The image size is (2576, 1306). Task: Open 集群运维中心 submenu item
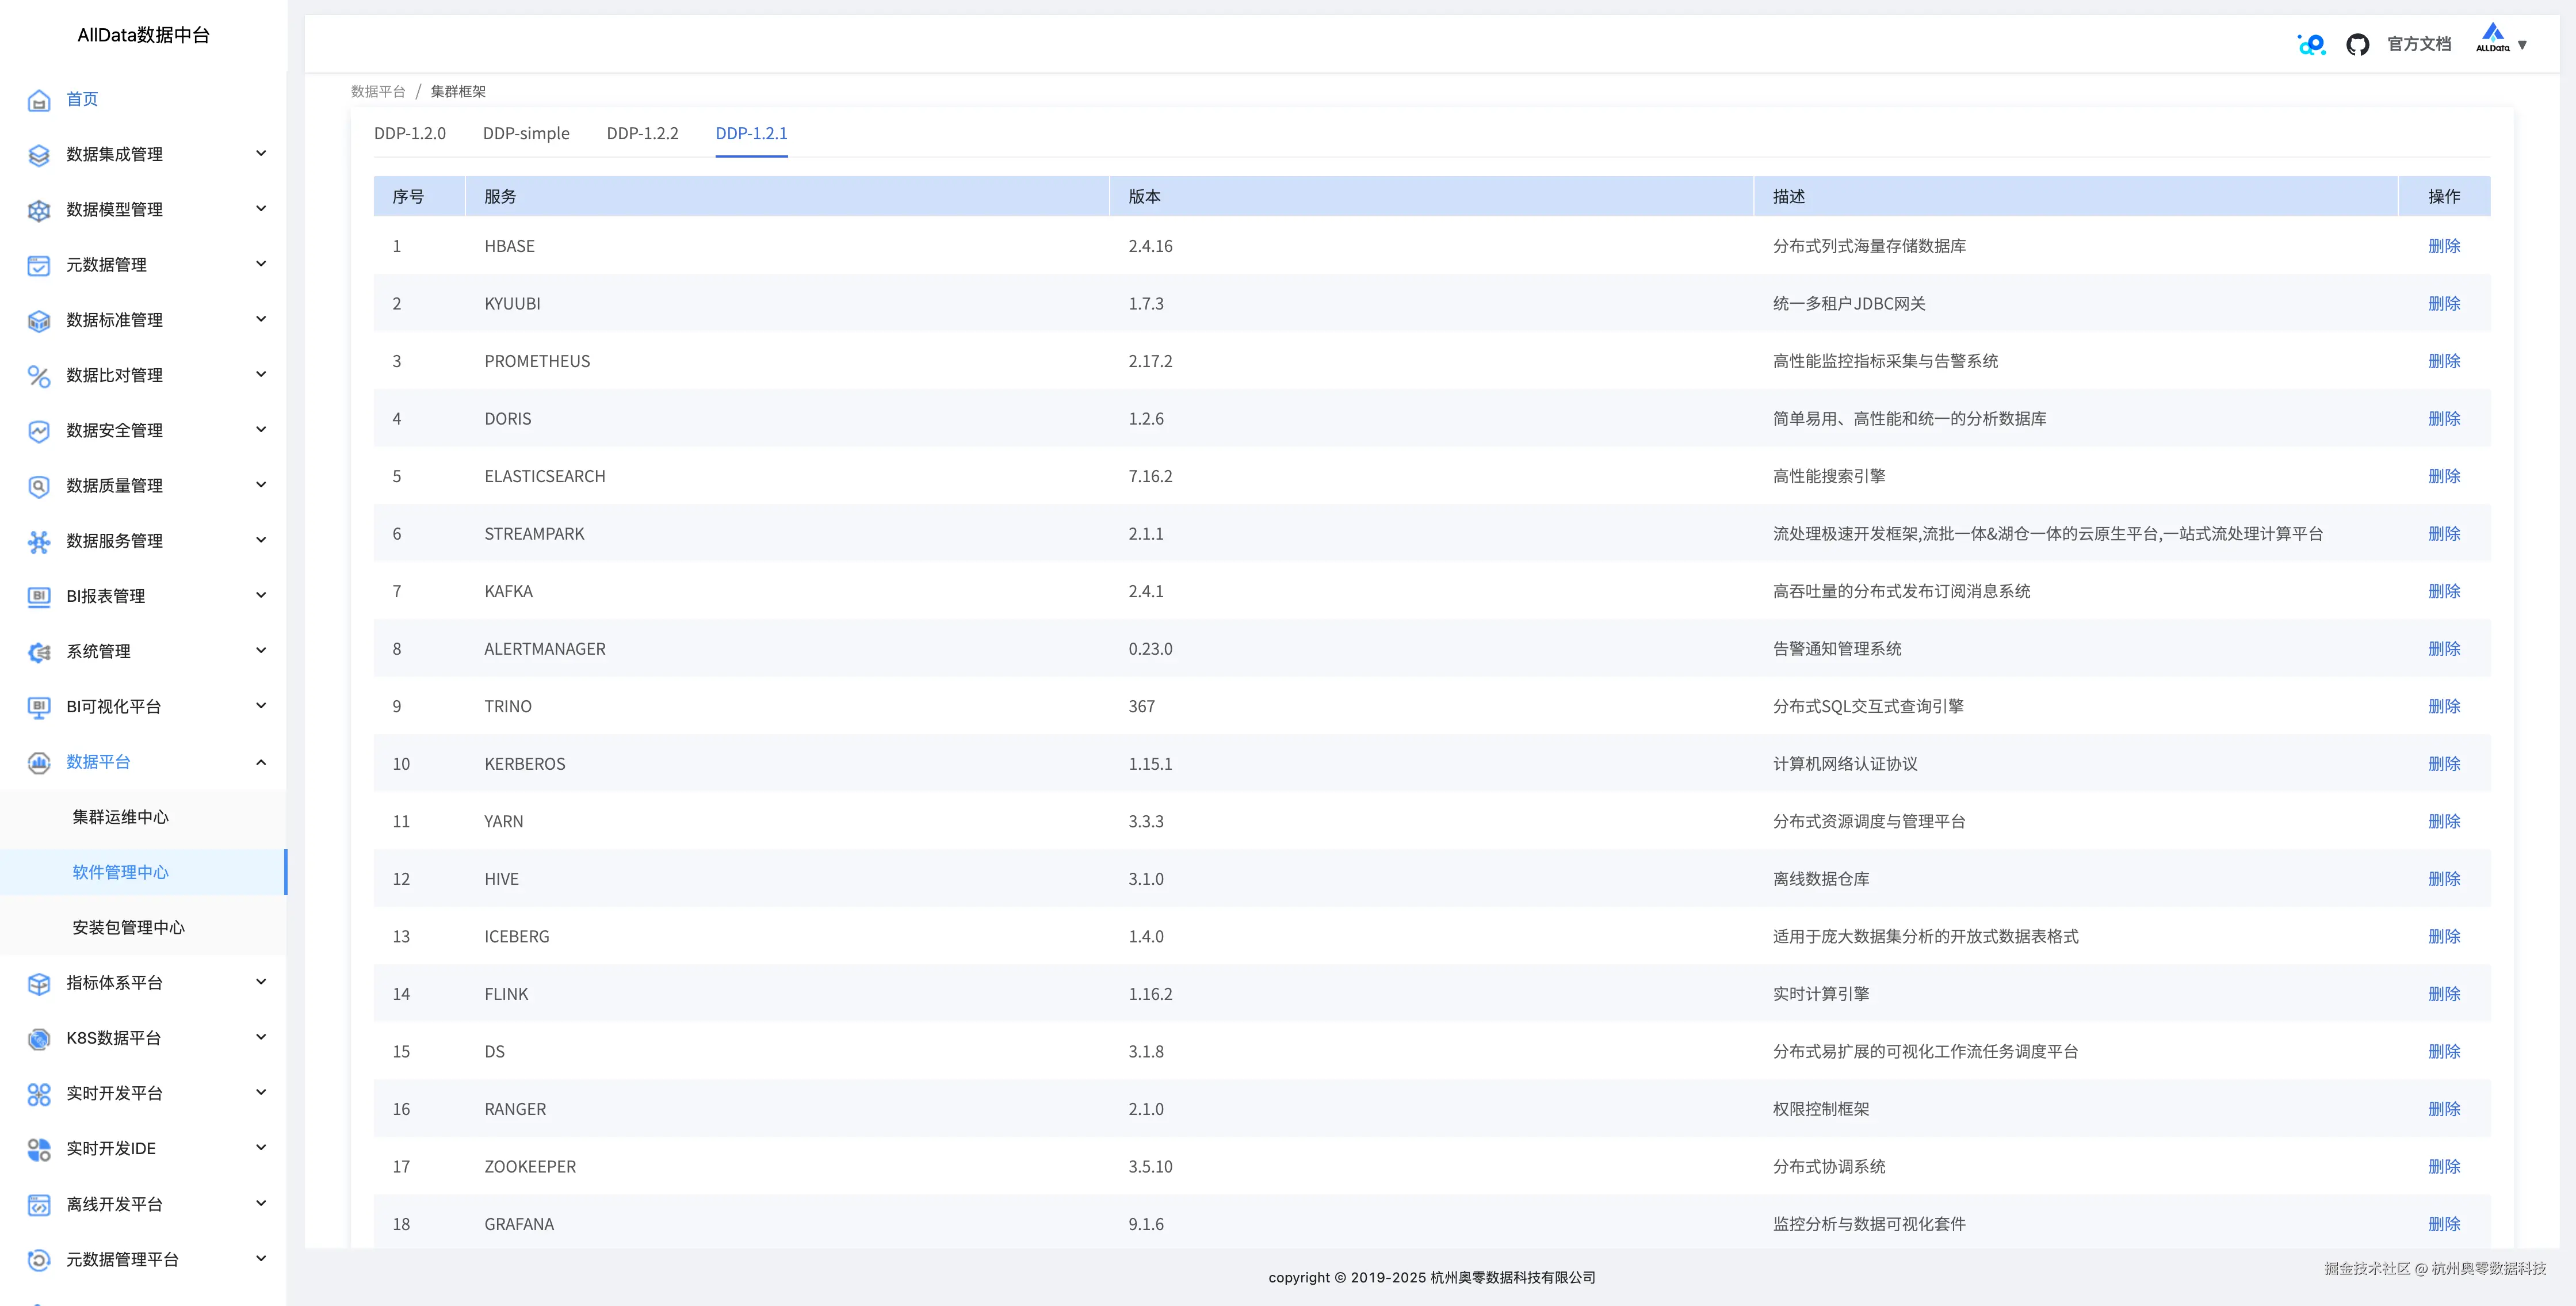pyautogui.click(x=120, y=817)
